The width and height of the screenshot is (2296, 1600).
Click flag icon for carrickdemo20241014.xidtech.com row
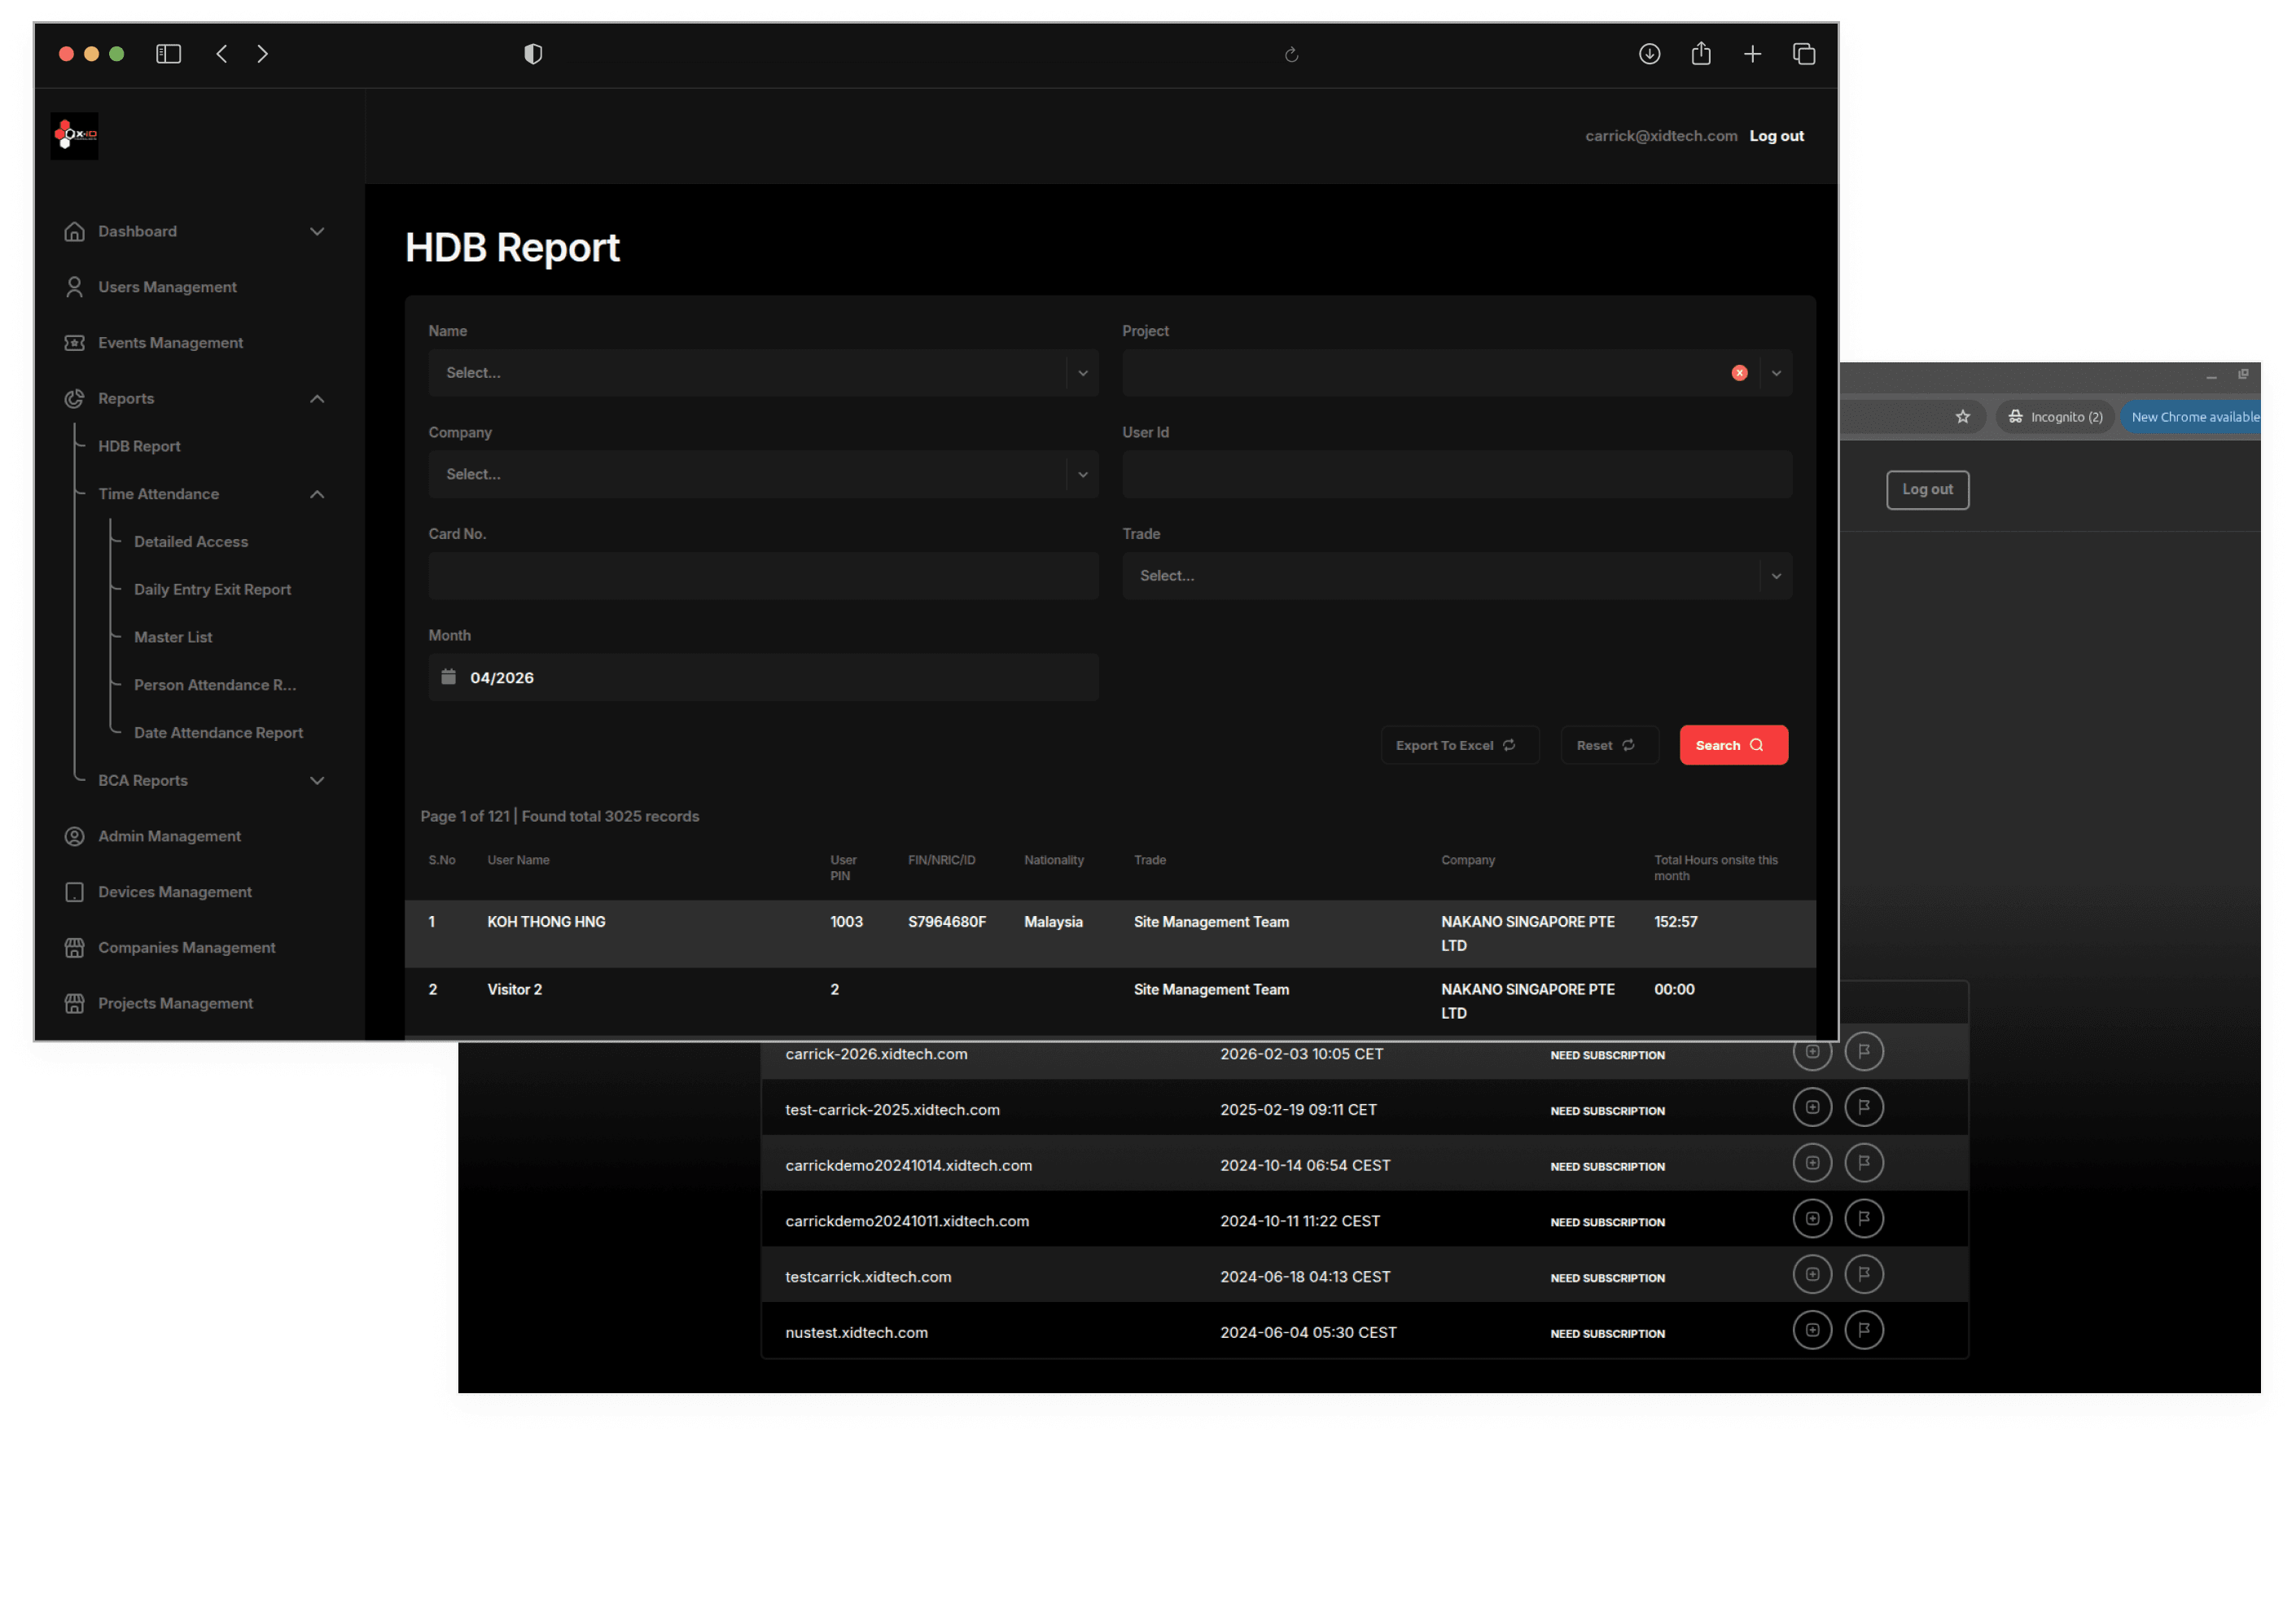point(1864,1164)
